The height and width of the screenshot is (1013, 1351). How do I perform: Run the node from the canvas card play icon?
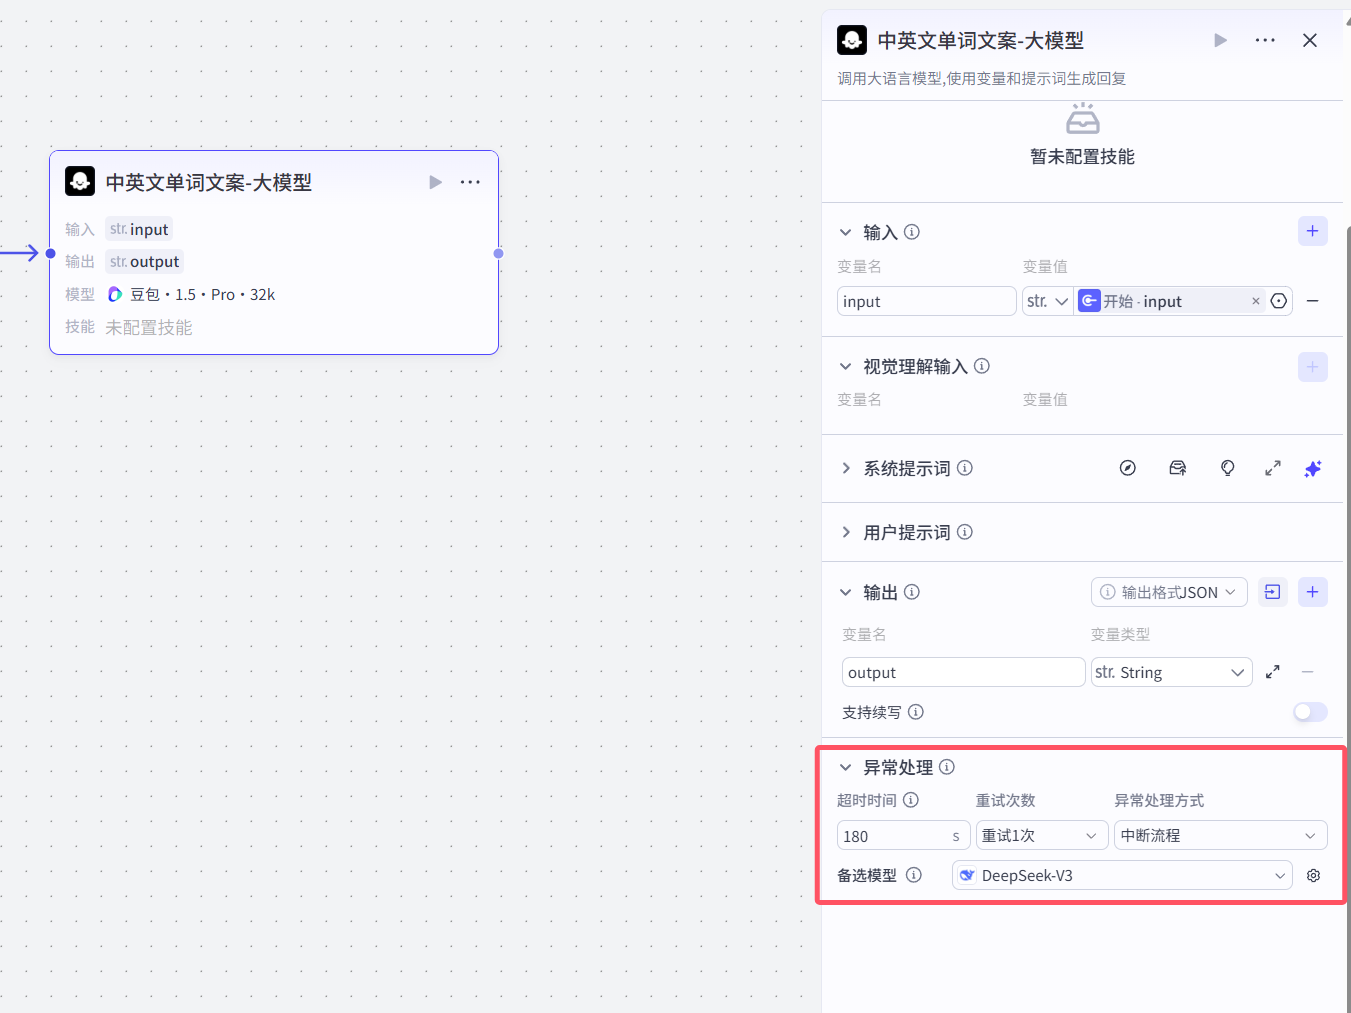[435, 182]
